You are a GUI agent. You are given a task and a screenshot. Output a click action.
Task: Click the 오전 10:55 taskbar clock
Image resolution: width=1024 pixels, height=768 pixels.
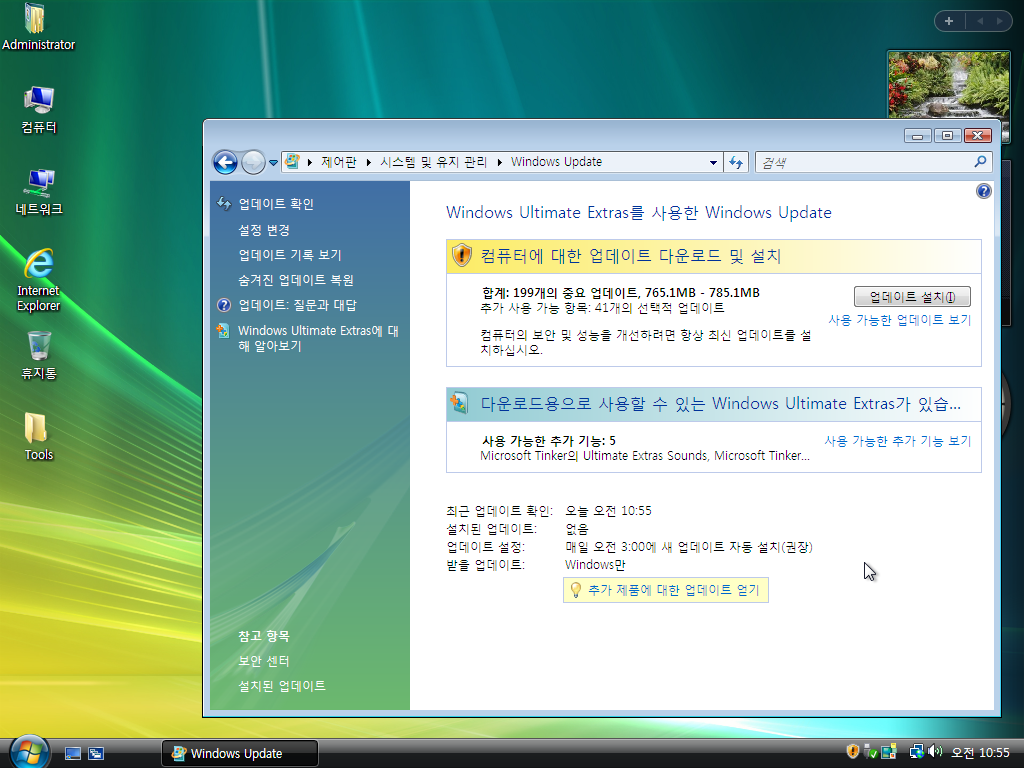(x=980, y=753)
